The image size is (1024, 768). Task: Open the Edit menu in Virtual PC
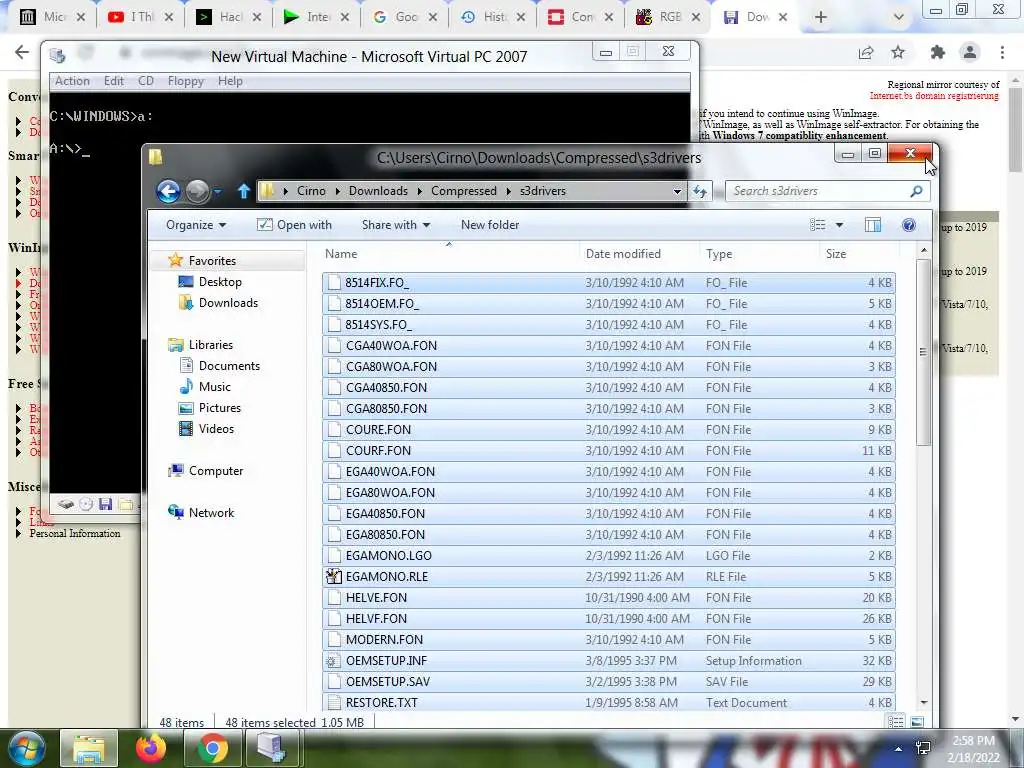(x=114, y=81)
